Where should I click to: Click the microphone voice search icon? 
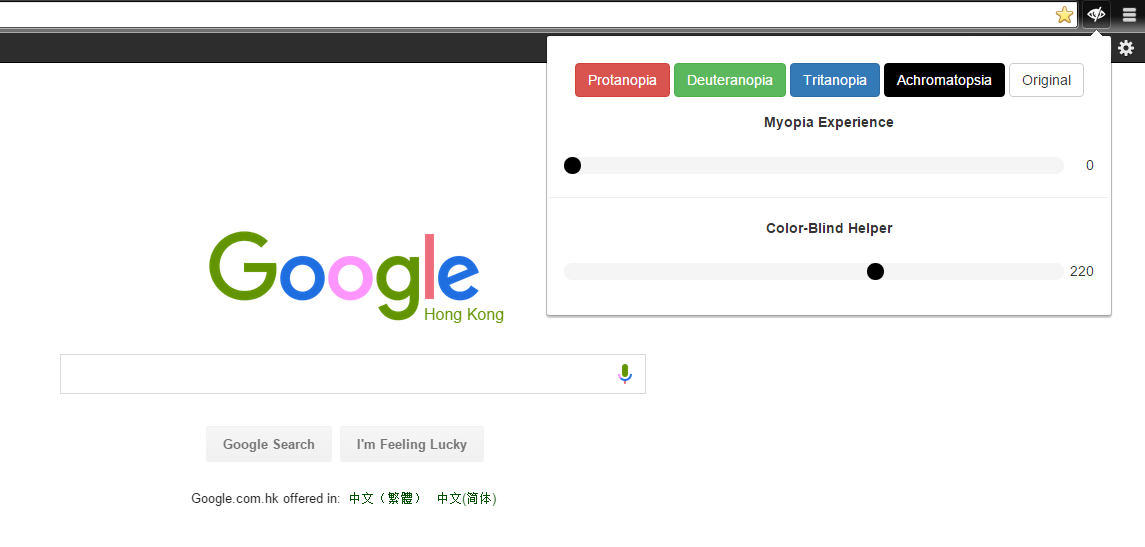pyautogui.click(x=624, y=374)
